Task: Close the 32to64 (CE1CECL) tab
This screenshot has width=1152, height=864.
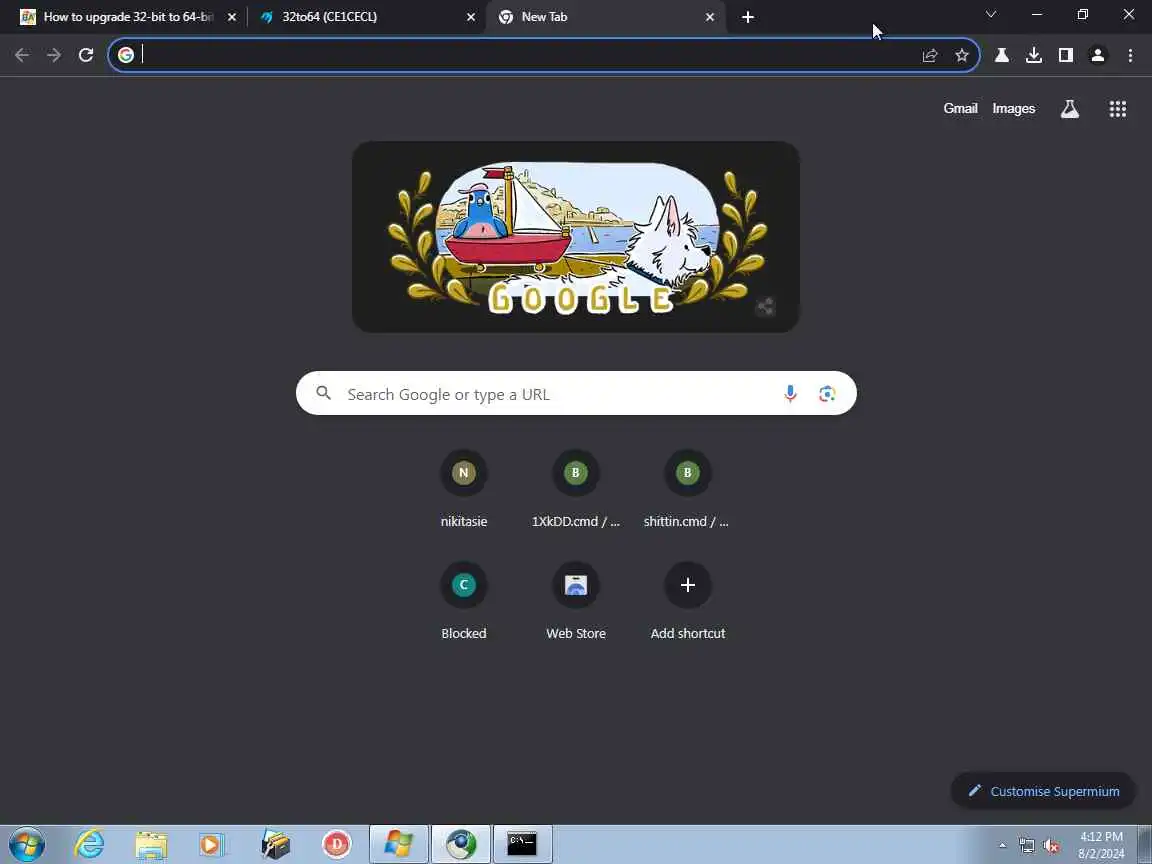Action: click(x=471, y=17)
